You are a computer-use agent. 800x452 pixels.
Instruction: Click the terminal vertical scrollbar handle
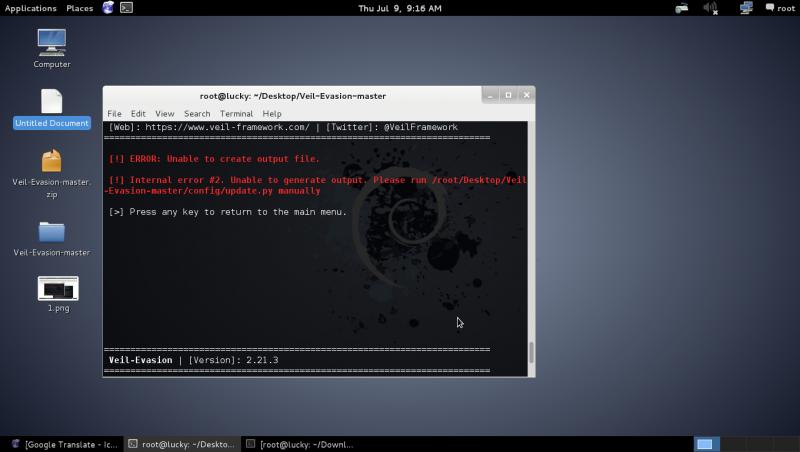coord(531,353)
